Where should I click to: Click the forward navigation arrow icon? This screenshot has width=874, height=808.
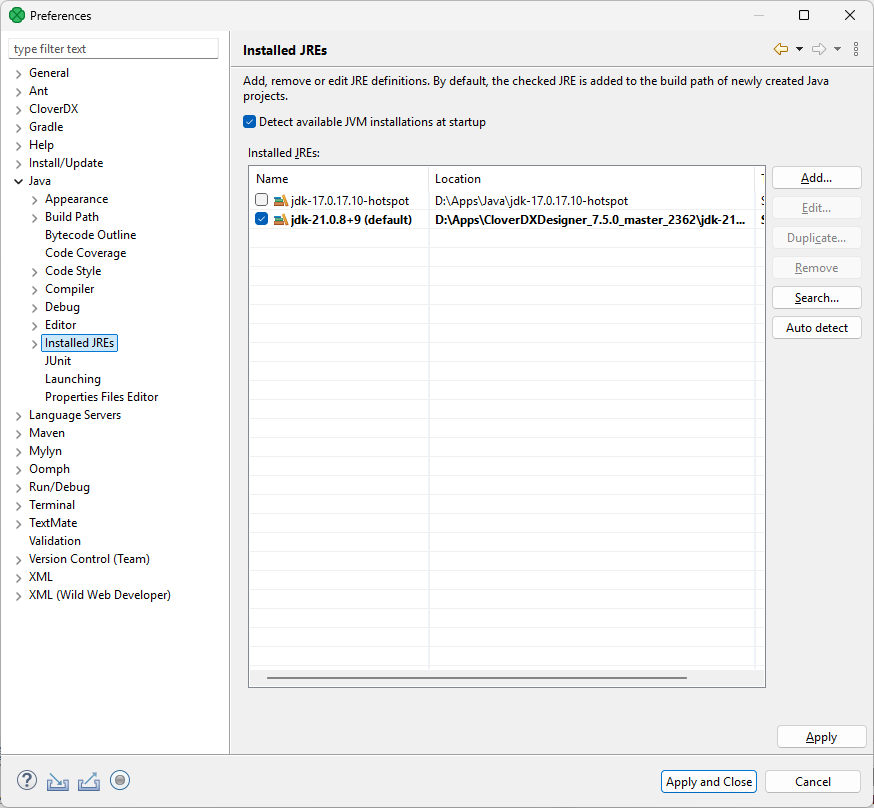pyautogui.click(x=819, y=49)
